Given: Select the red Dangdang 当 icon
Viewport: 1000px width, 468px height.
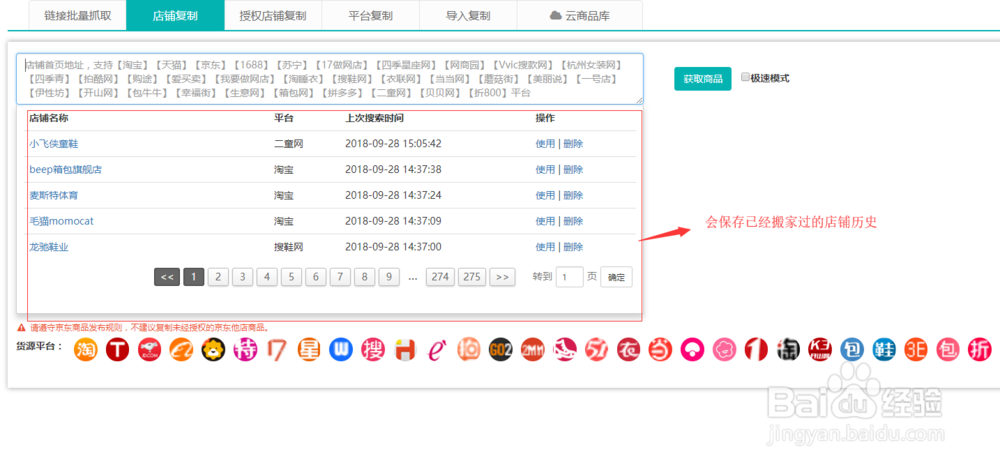Looking at the screenshot, I should (661, 349).
